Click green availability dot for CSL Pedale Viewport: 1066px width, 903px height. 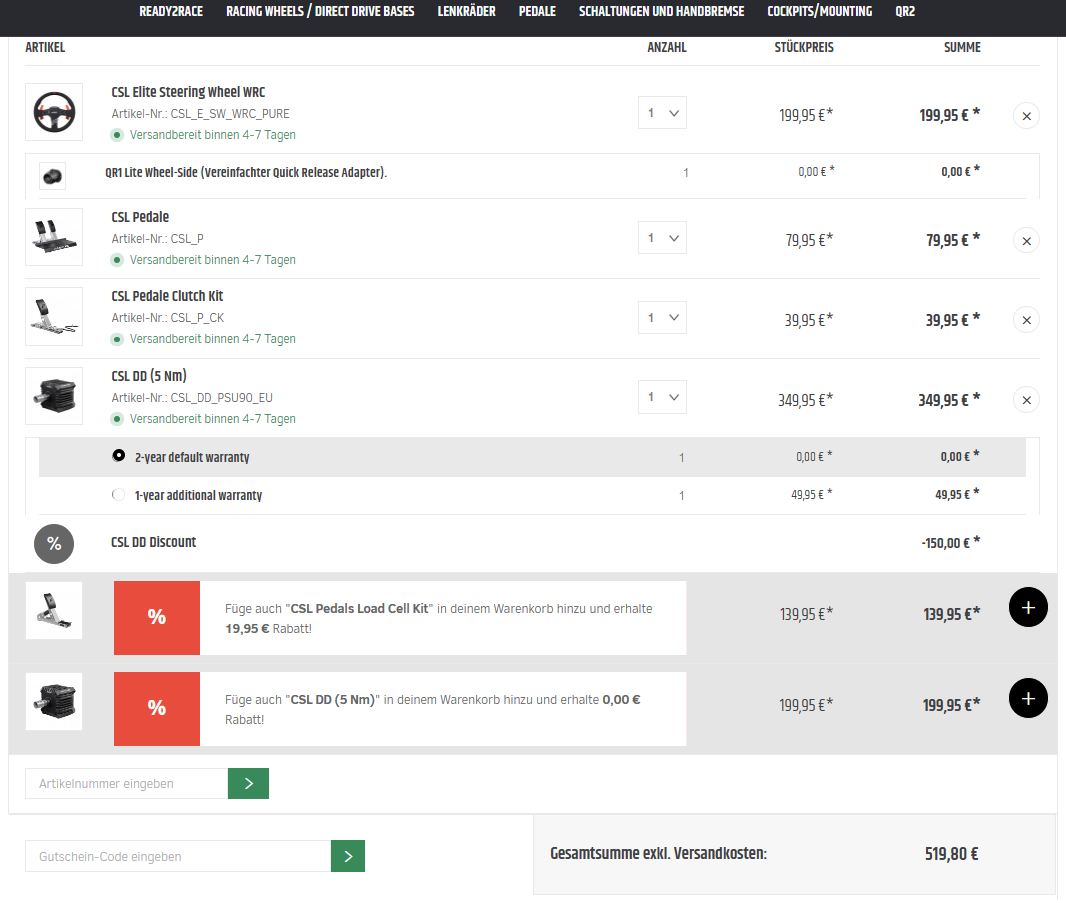(117, 260)
